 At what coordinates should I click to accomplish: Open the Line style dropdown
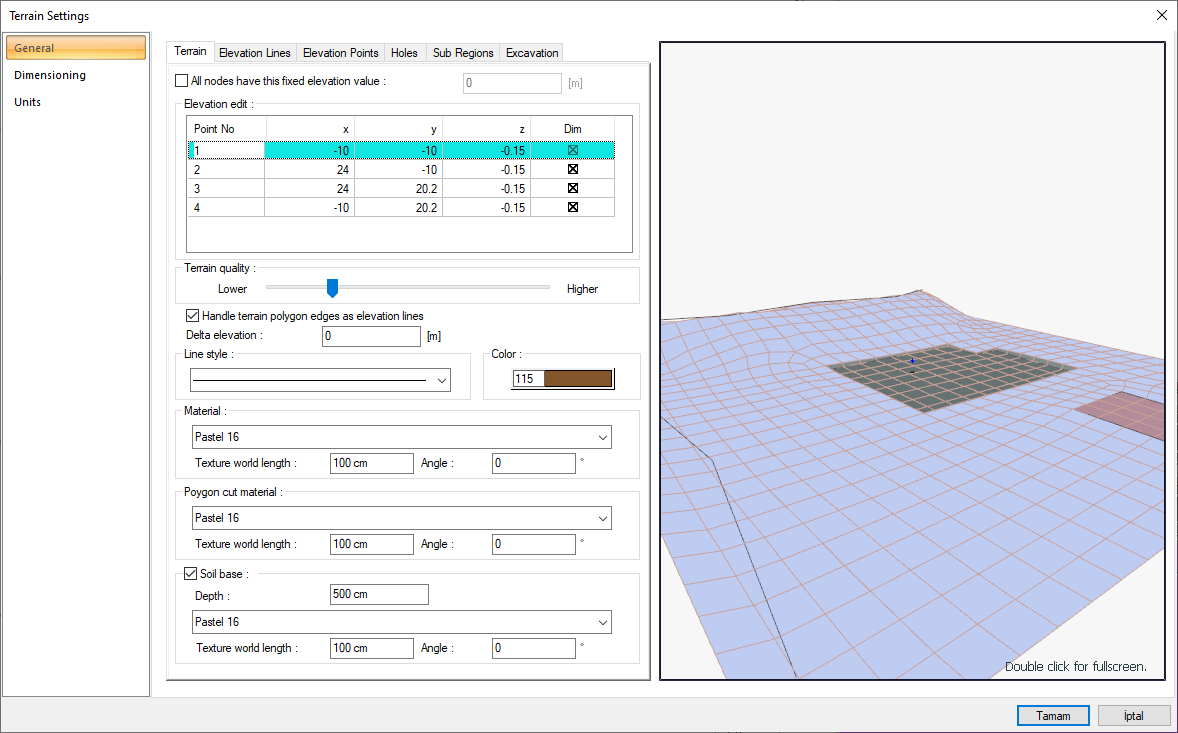(x=441, y=380)
